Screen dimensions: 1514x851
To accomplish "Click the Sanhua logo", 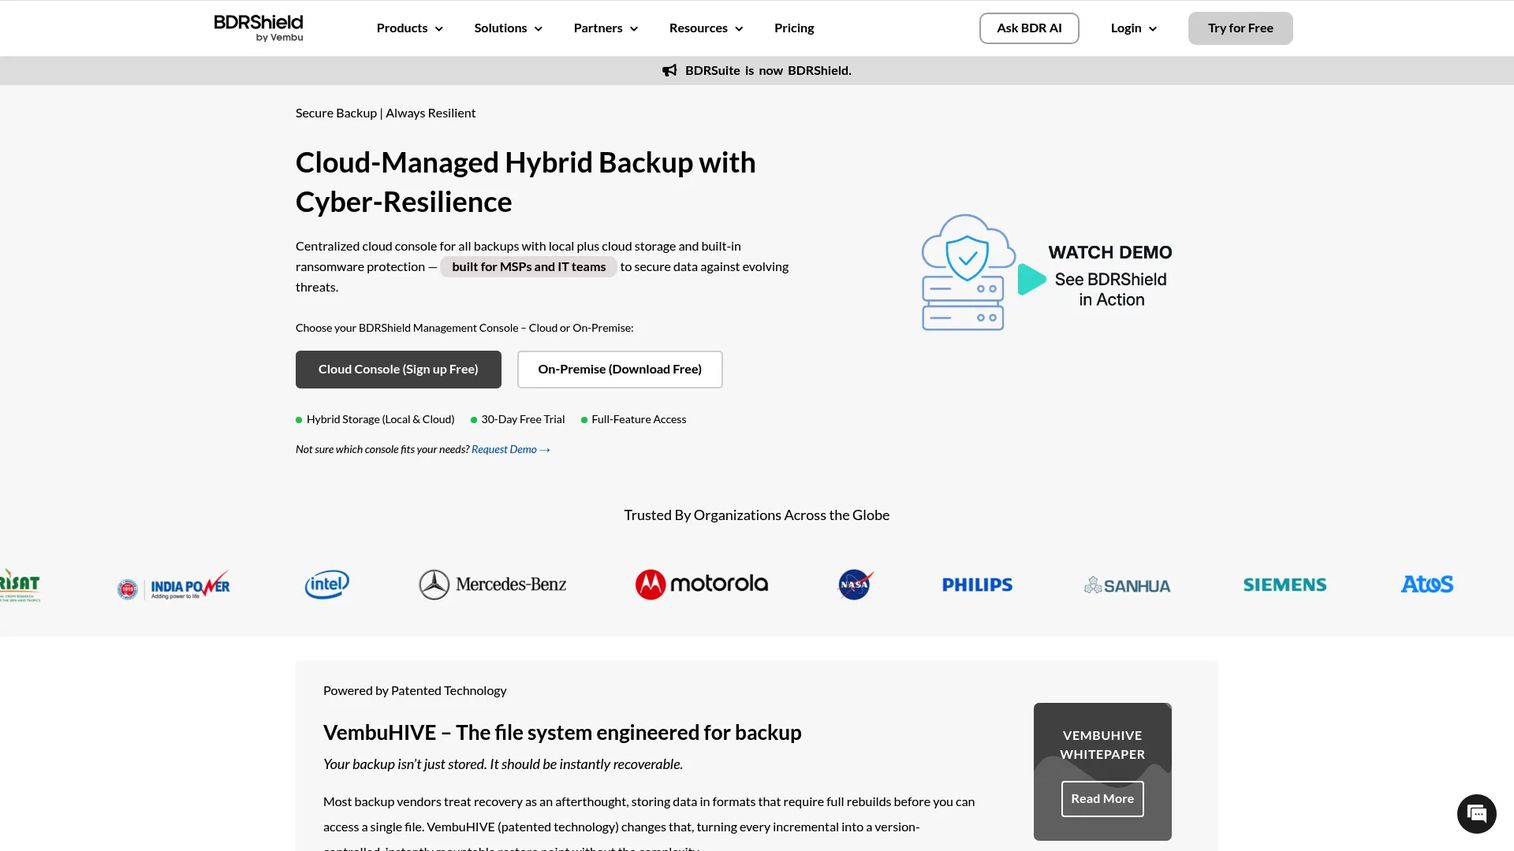I will (x=1127, y=586).
